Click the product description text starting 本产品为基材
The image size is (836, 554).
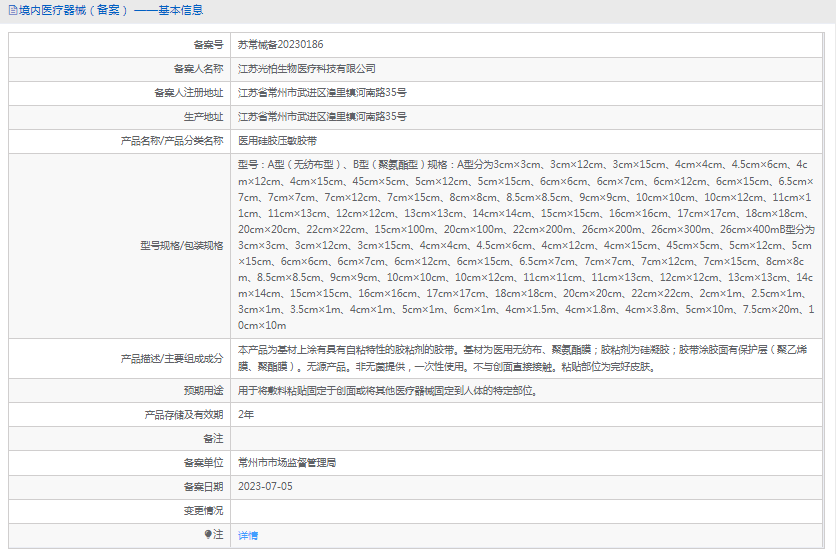click(522, 358)
